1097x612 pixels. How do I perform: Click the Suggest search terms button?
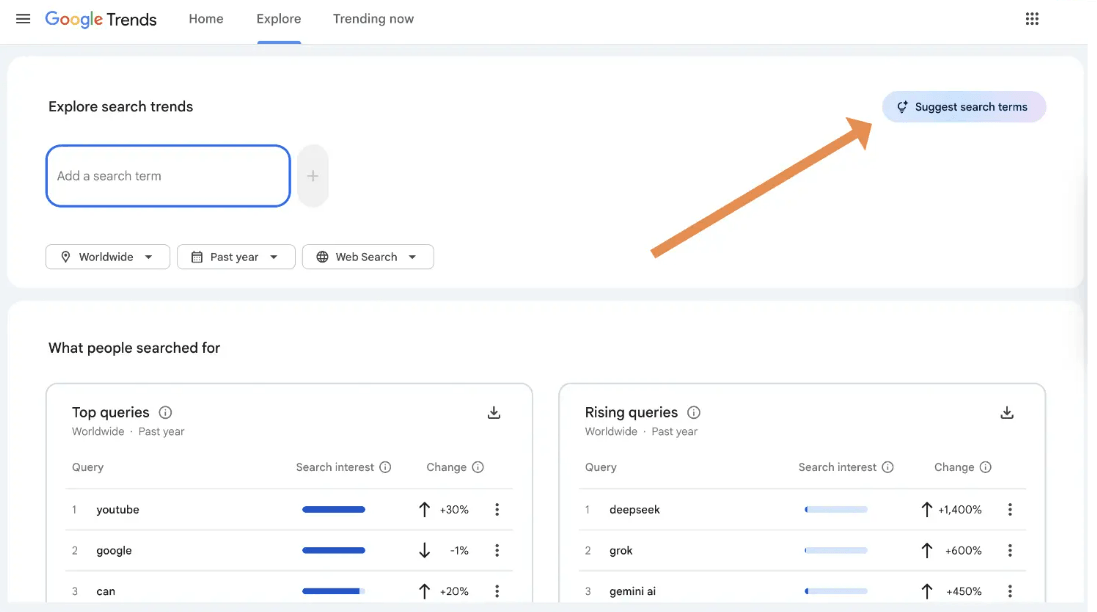pyautogui.click(x=963, y=107)
